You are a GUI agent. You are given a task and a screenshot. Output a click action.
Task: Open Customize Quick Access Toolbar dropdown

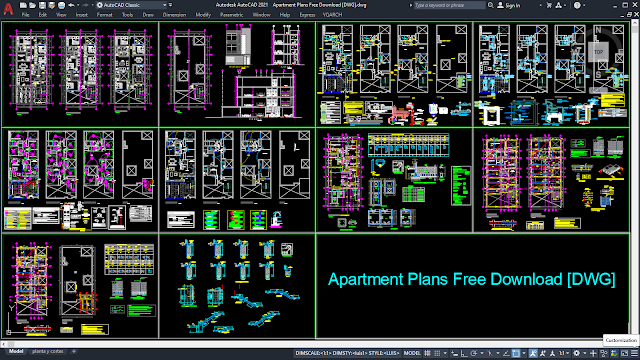pyautogui.click(x=171, y=5)
